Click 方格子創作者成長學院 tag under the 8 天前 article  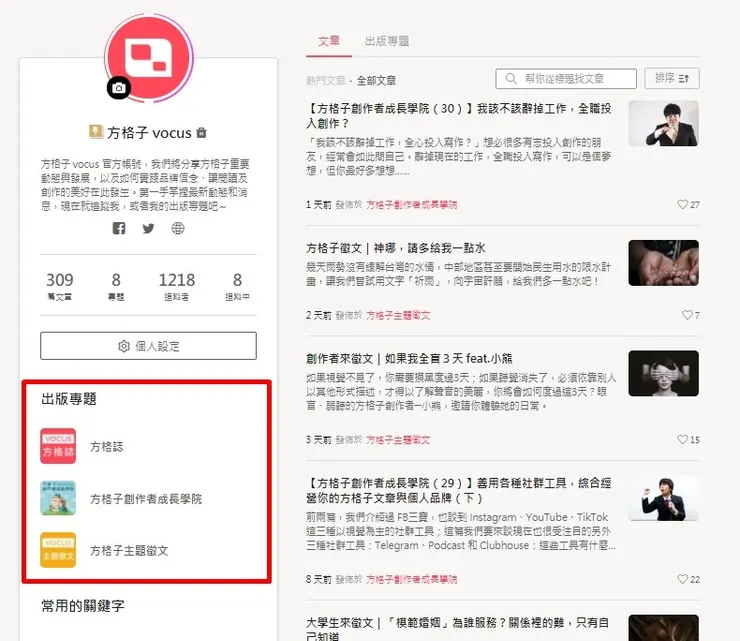click(x=412, y=580)
